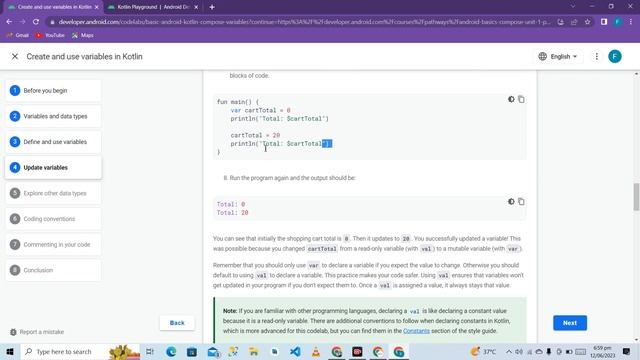The height and width of the screenshot is (360, 640).
Task: Bookmark this page with star icon
Action: click(587, 22)
